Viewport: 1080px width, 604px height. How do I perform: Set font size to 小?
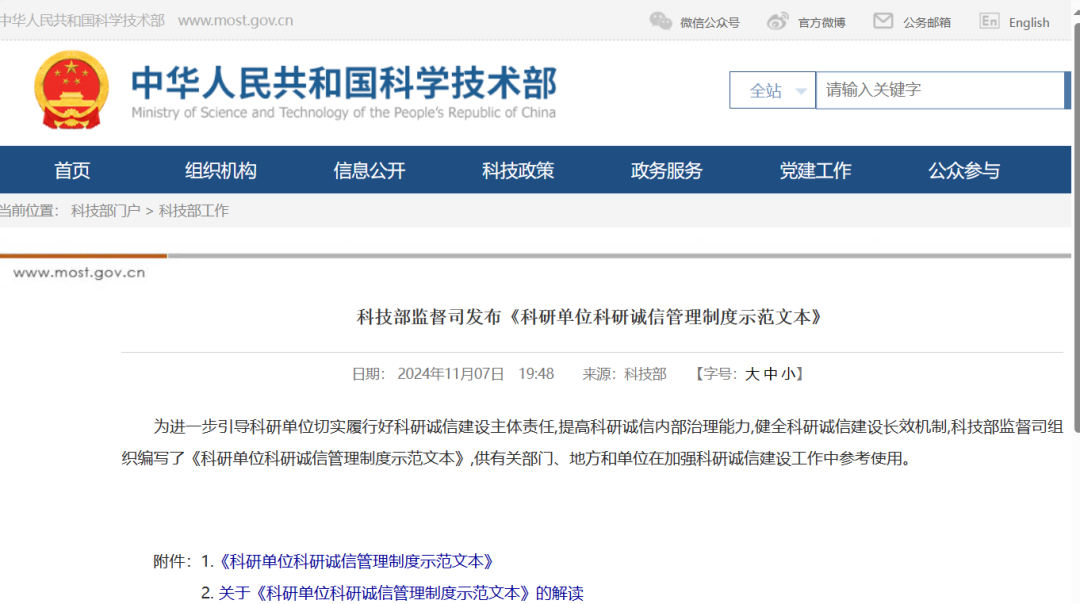point(788,374)
